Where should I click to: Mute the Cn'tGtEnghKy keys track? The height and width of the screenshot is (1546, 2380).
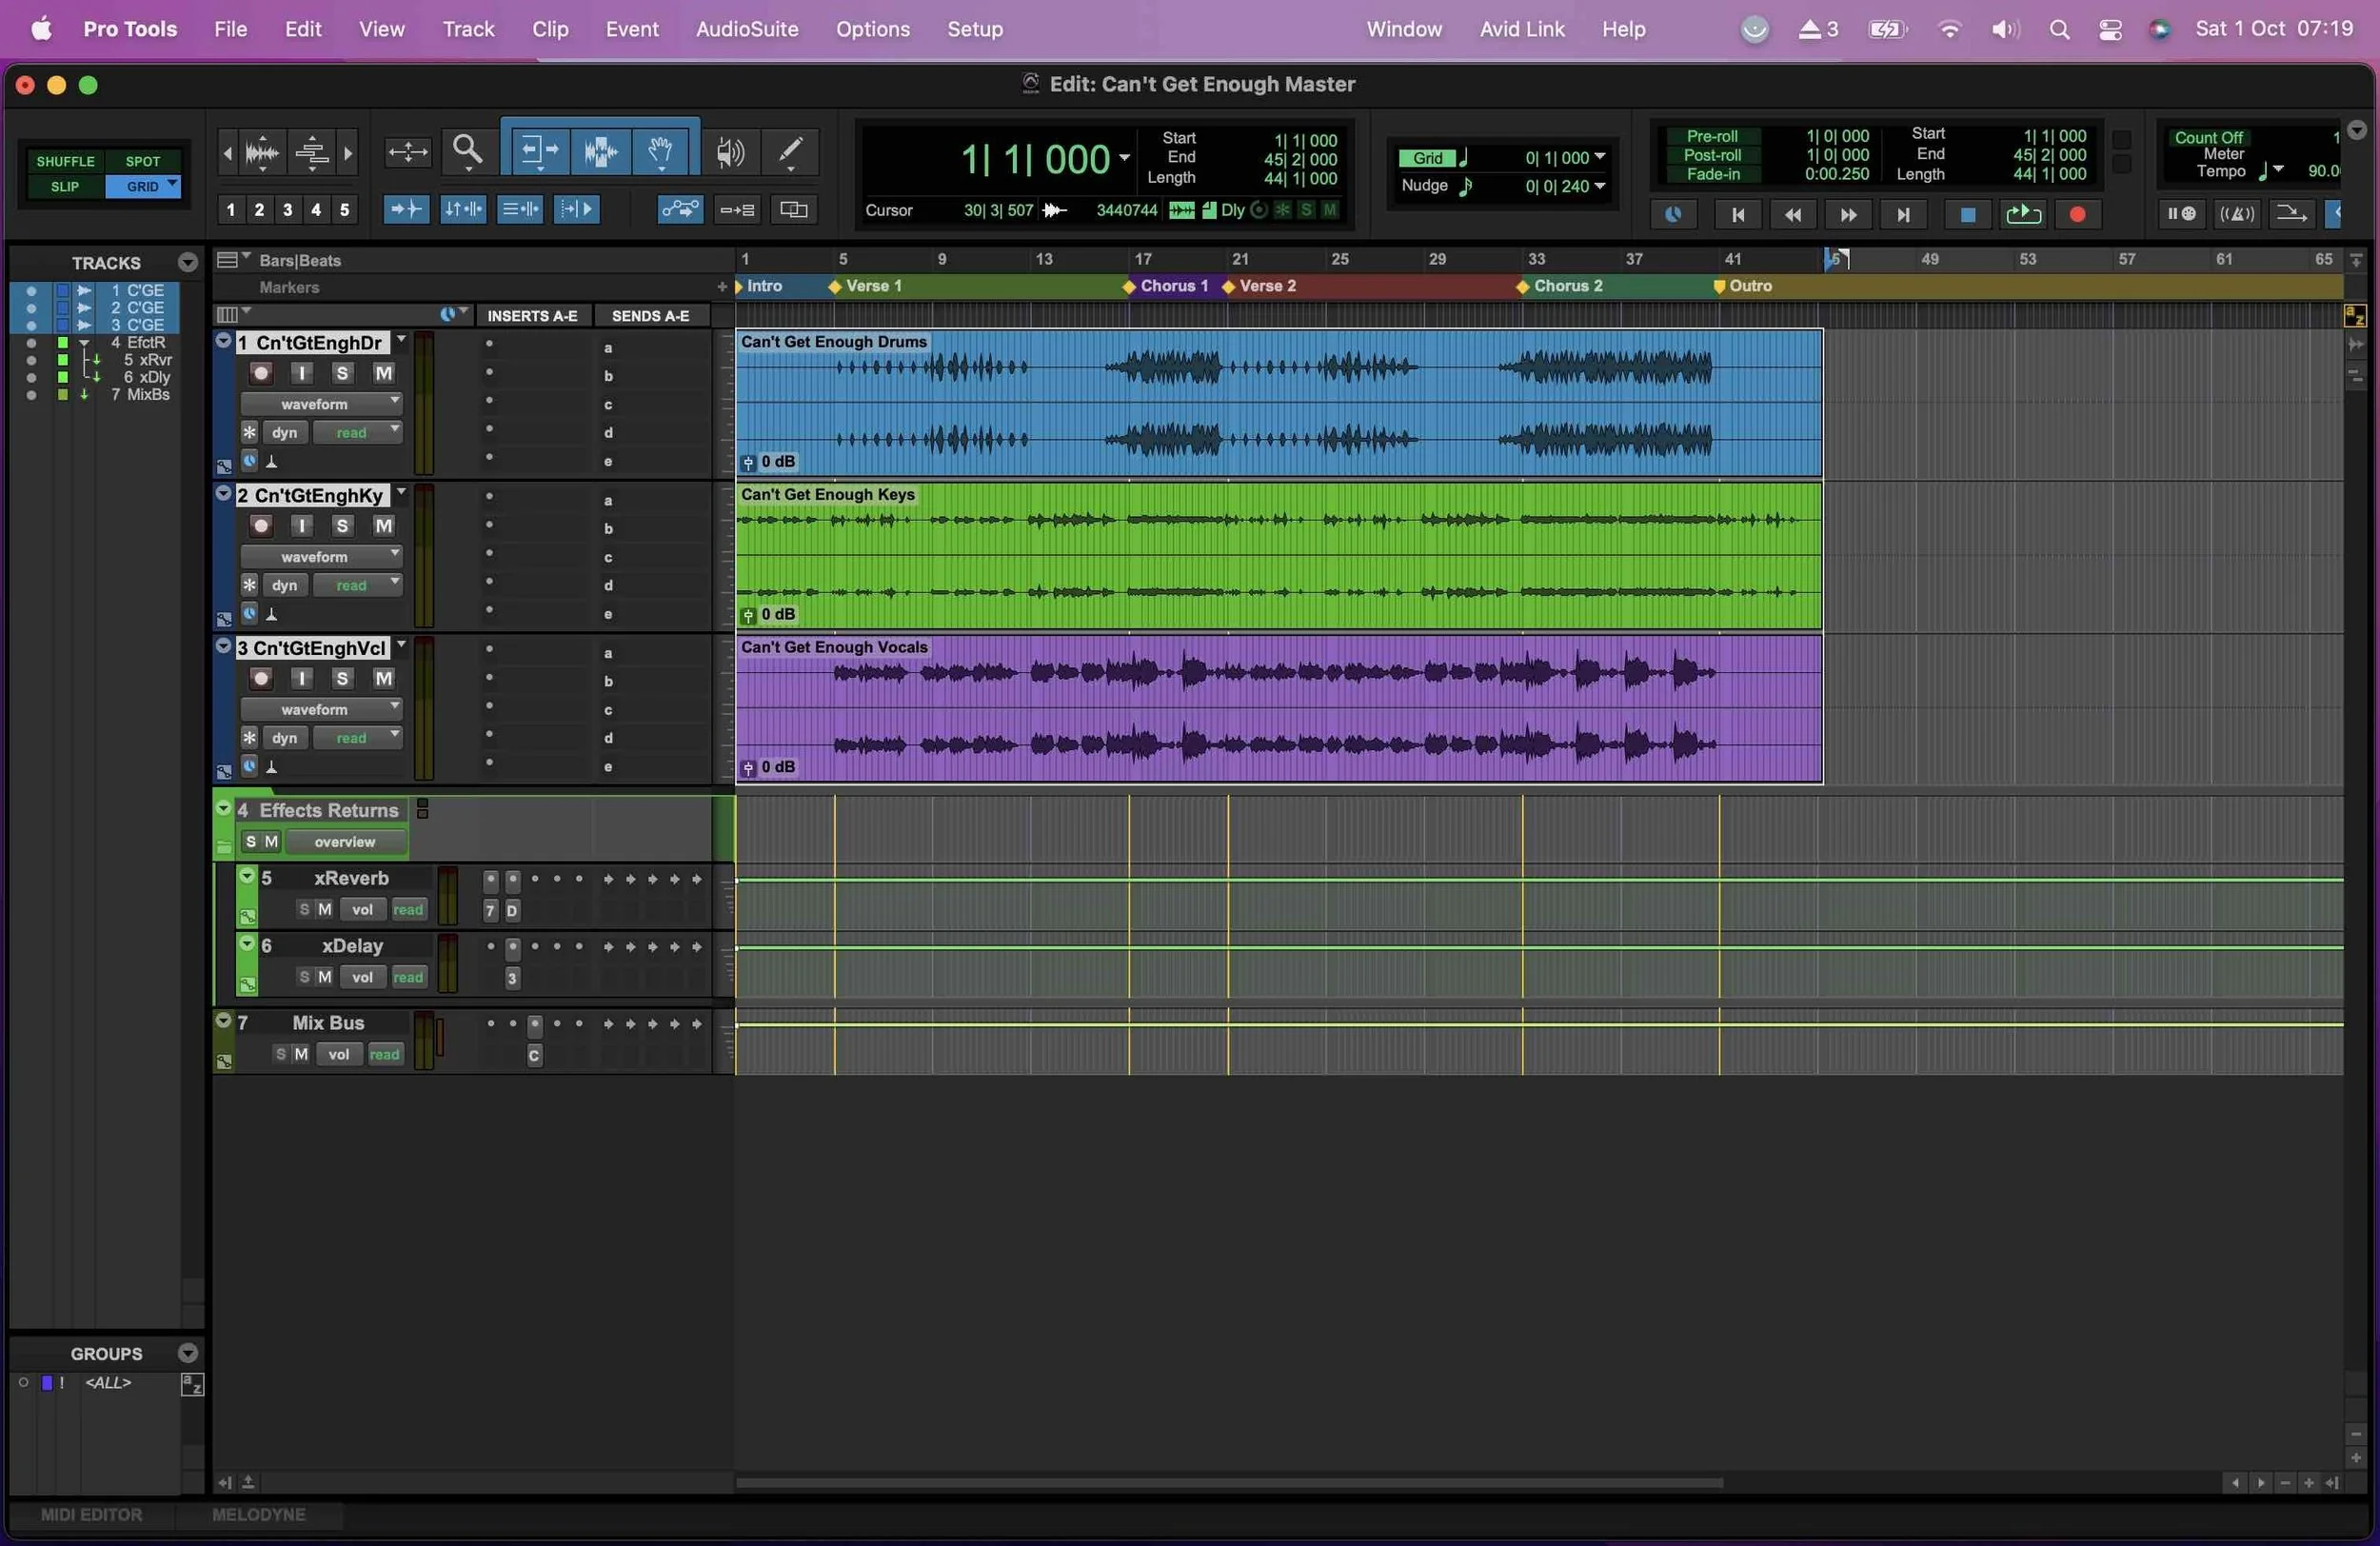(383, 526)
